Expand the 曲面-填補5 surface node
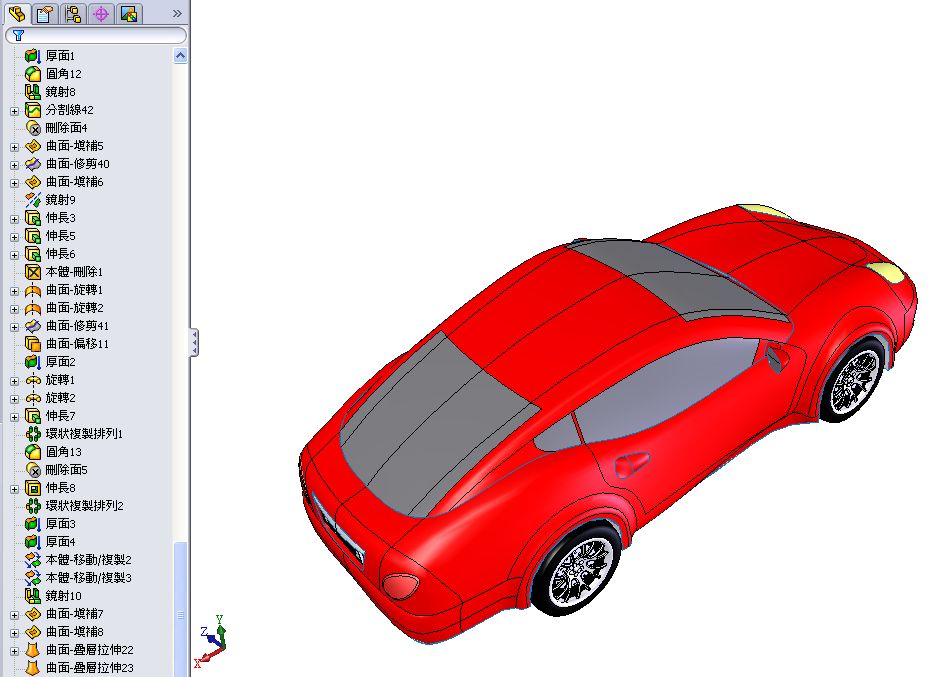The image size is (935, 677). [x=13, y=145]
